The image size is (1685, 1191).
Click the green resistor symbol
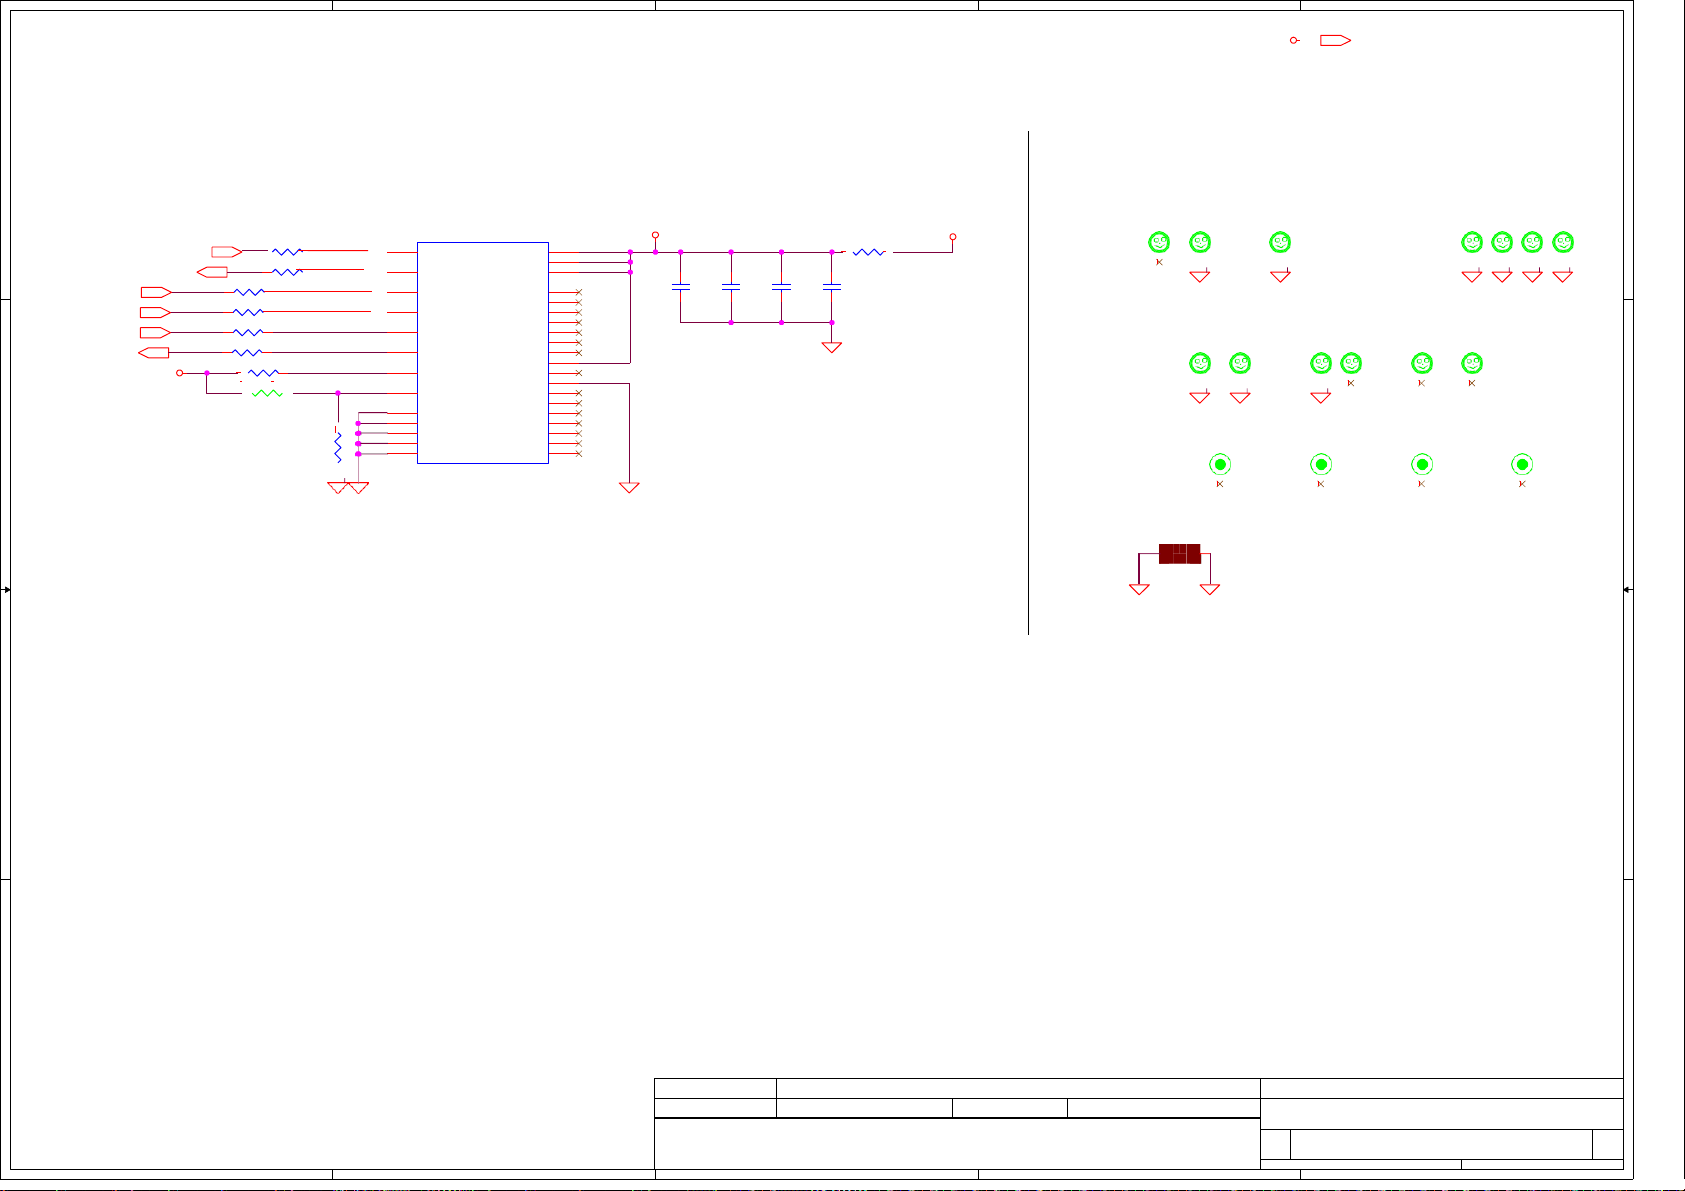[x=267, y=394]
